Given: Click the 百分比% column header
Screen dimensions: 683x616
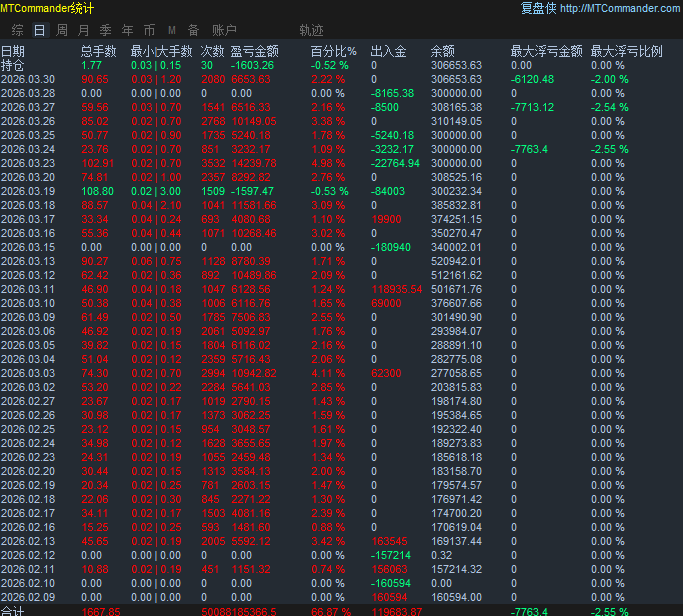Looking at the screenshot, I should click(334, 51).
